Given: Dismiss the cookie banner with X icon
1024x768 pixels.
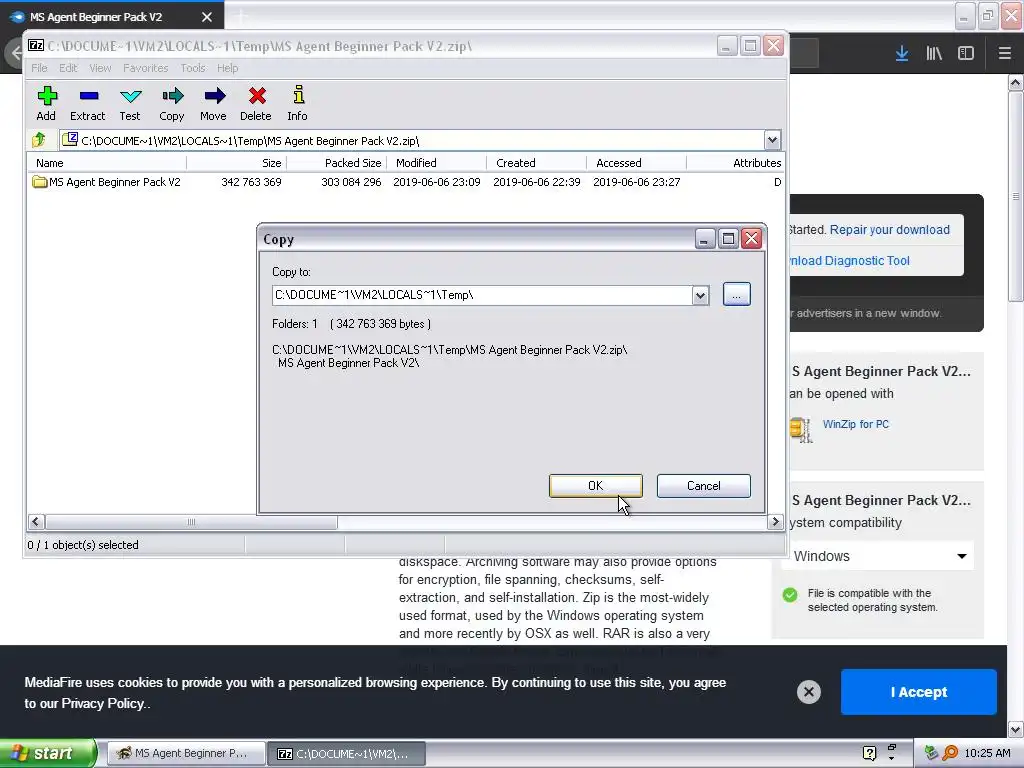Looking at the screenshot, I should [808, 692].
